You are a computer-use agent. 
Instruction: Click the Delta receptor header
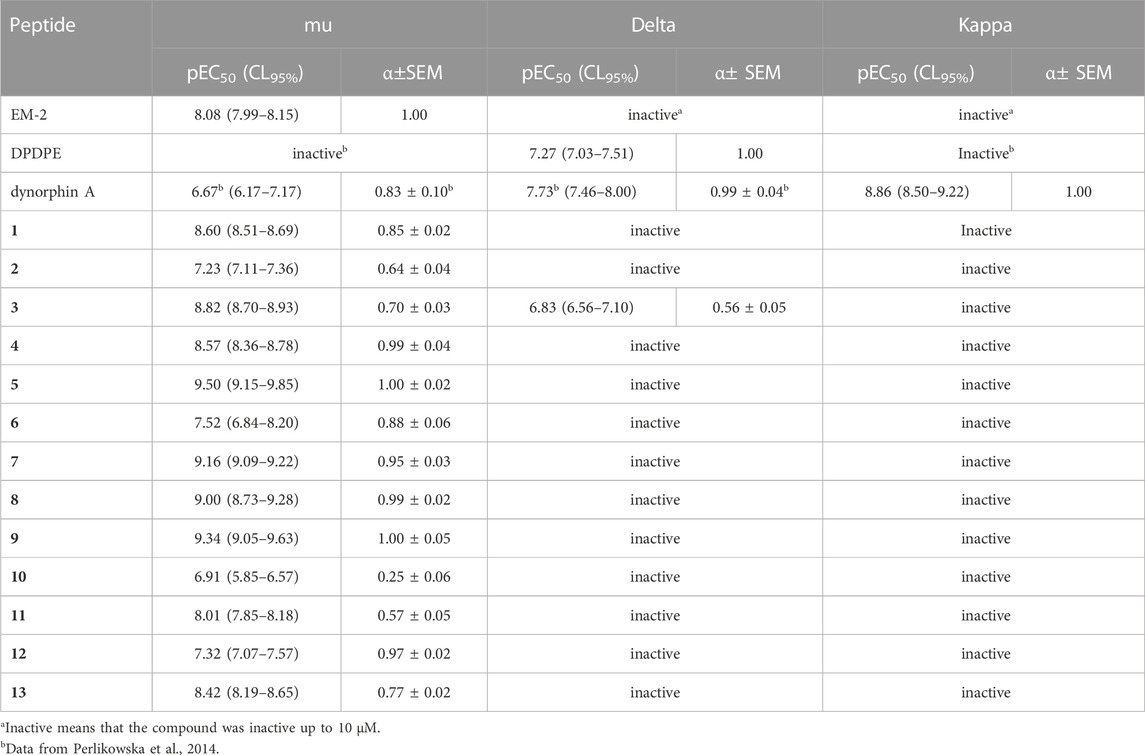pos(654,20)
